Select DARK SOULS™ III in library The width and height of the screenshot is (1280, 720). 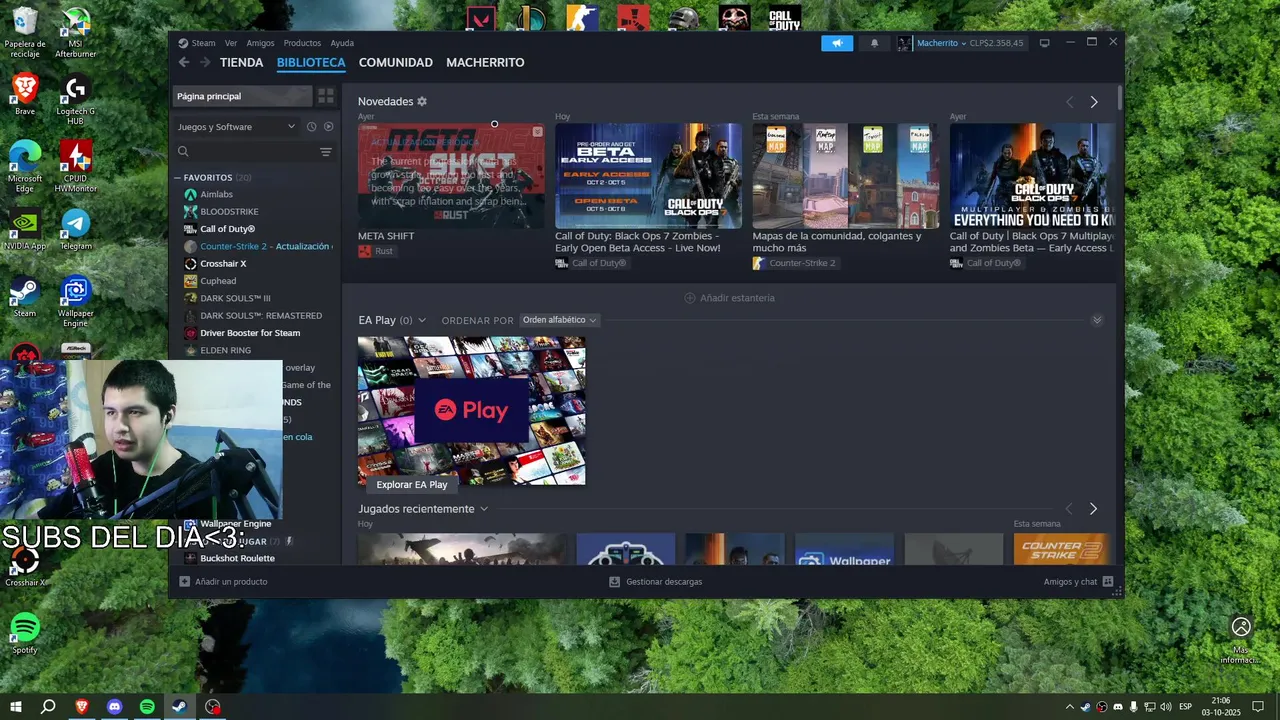(235, 298)
